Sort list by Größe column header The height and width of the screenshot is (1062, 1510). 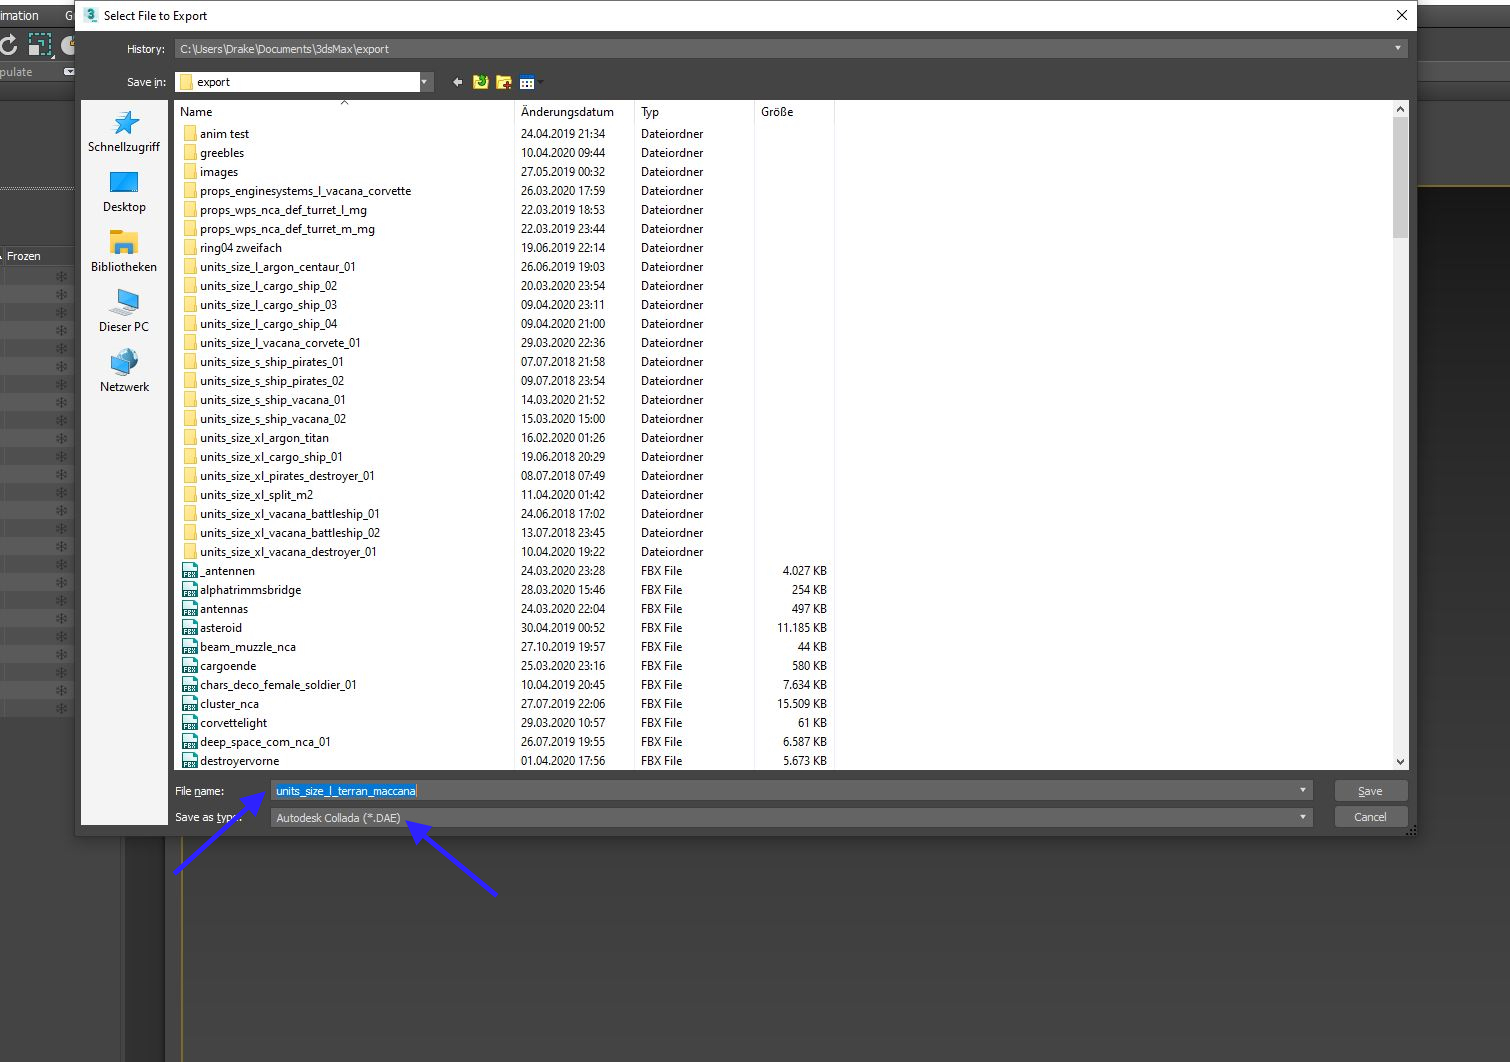(777, 112)
